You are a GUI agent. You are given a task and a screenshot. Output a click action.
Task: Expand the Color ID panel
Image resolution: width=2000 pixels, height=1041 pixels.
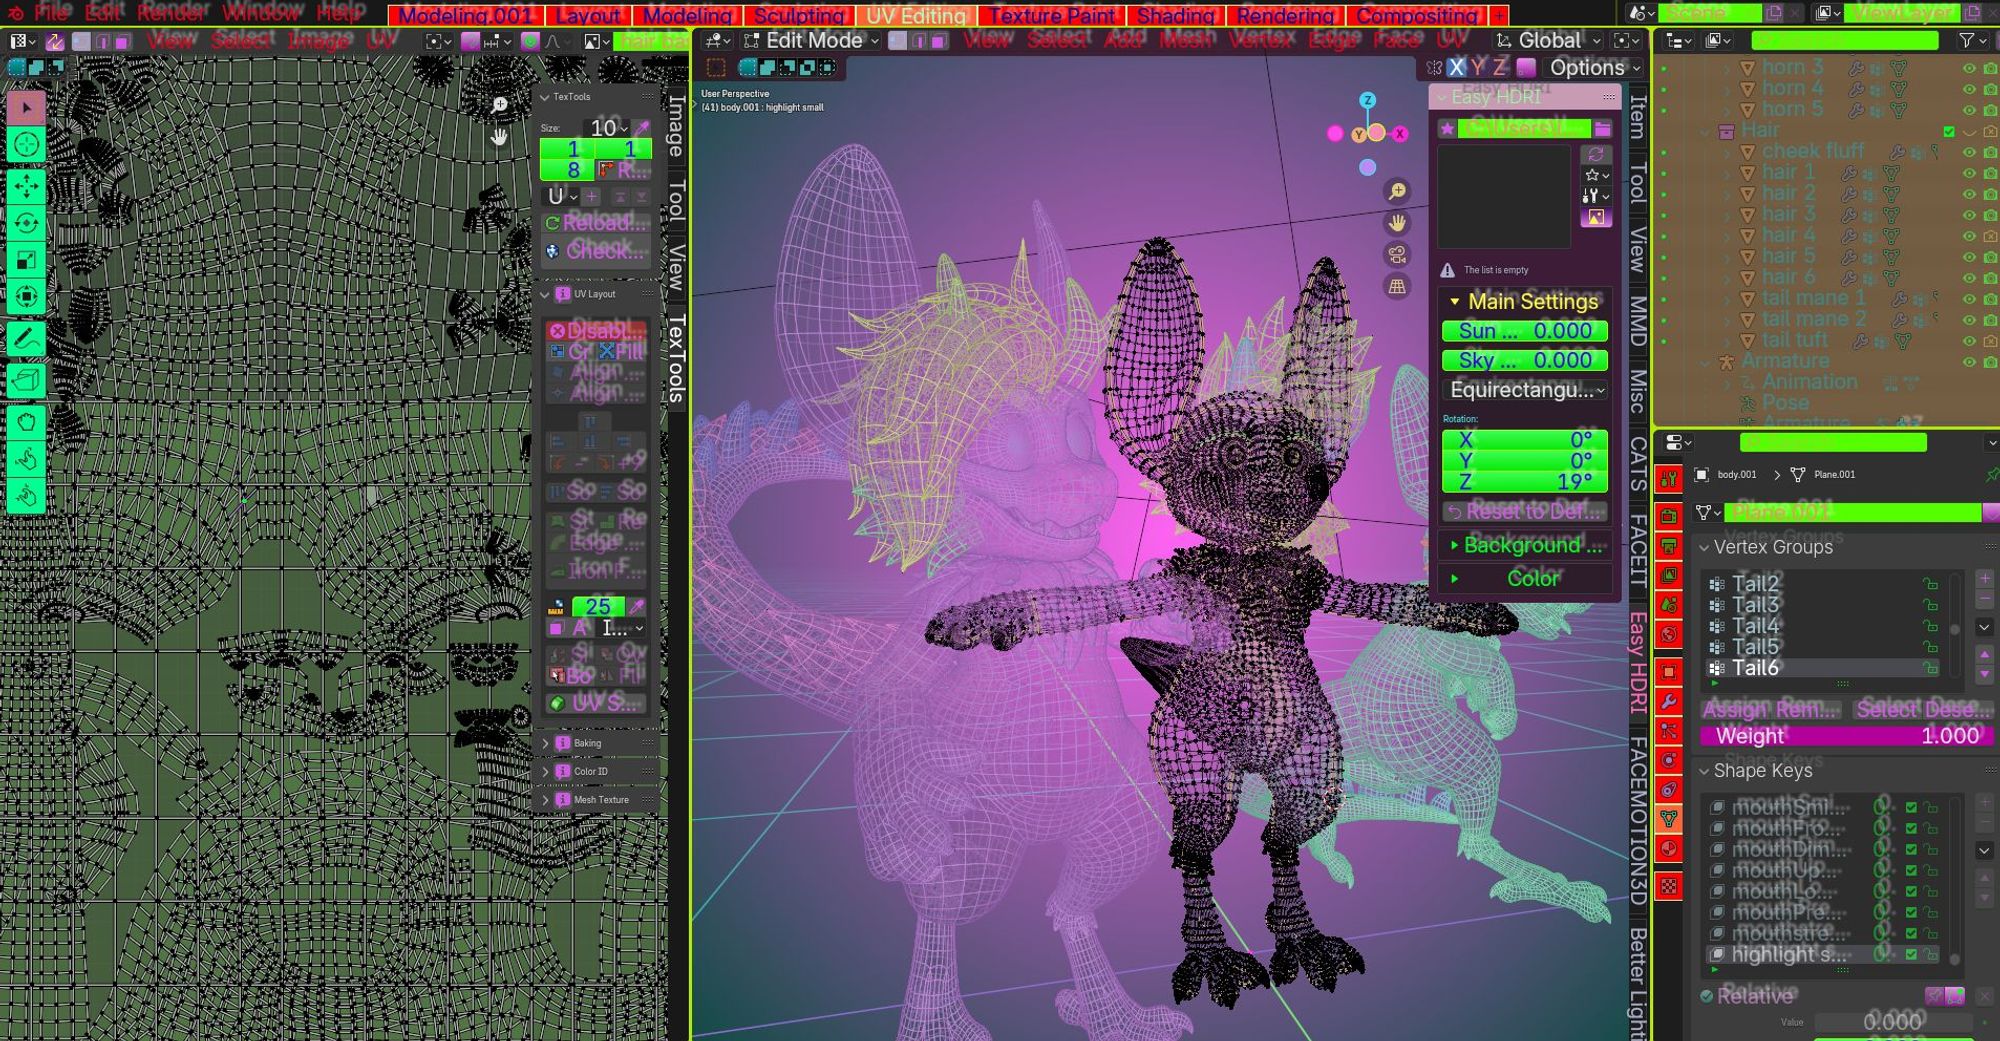tap(546, 771)
